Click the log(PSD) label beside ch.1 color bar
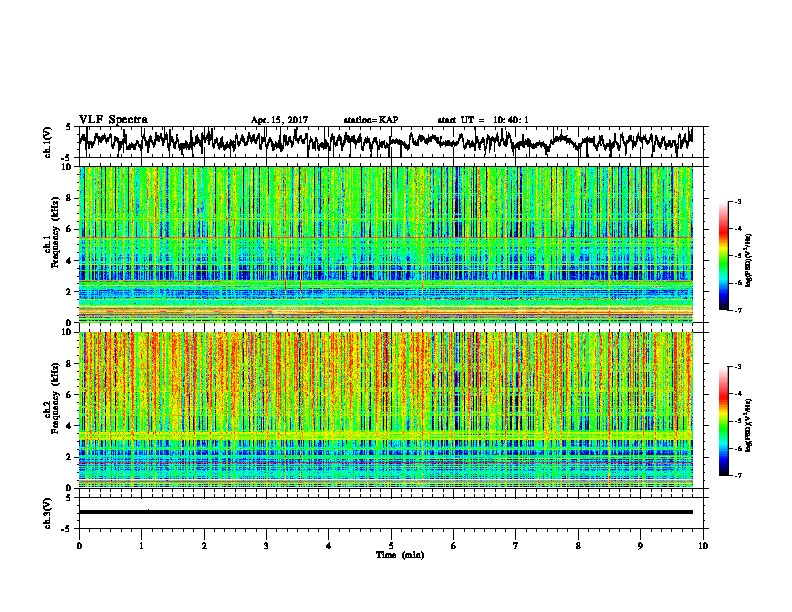 (x=749, y=260)
